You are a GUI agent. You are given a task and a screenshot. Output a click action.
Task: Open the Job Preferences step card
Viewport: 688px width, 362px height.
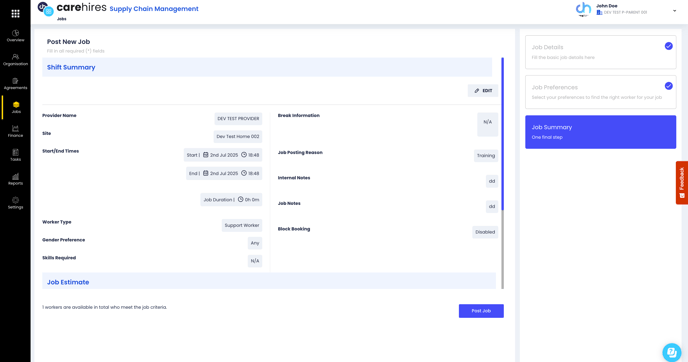pos(600,92)
